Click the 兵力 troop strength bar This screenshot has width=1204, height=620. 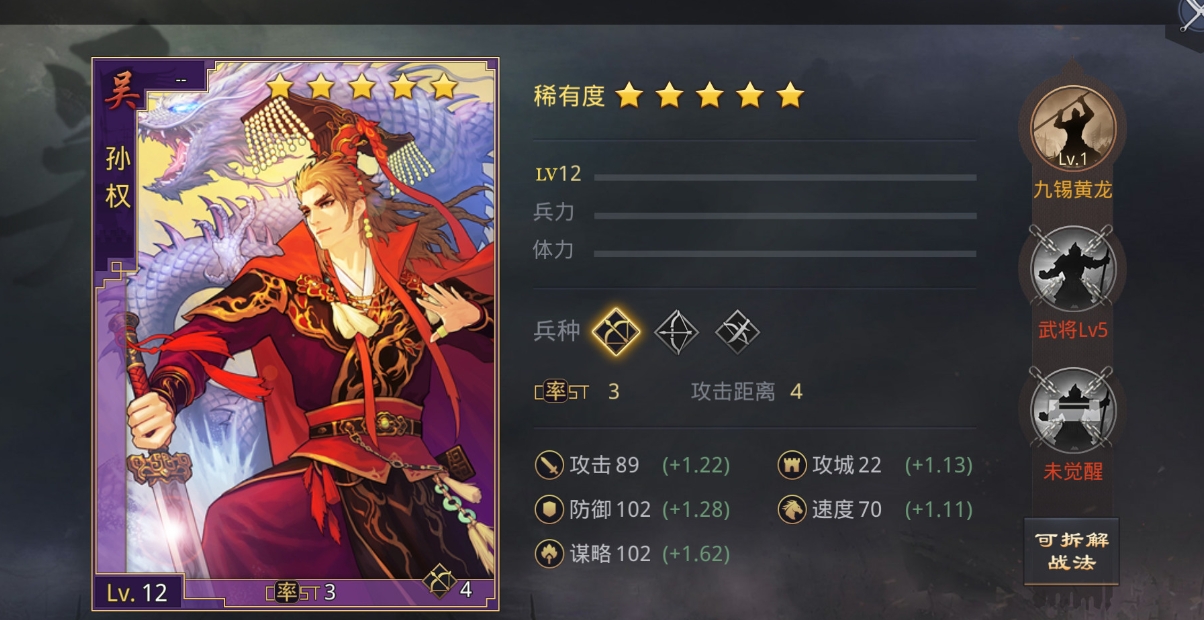(x=785, y=215)
